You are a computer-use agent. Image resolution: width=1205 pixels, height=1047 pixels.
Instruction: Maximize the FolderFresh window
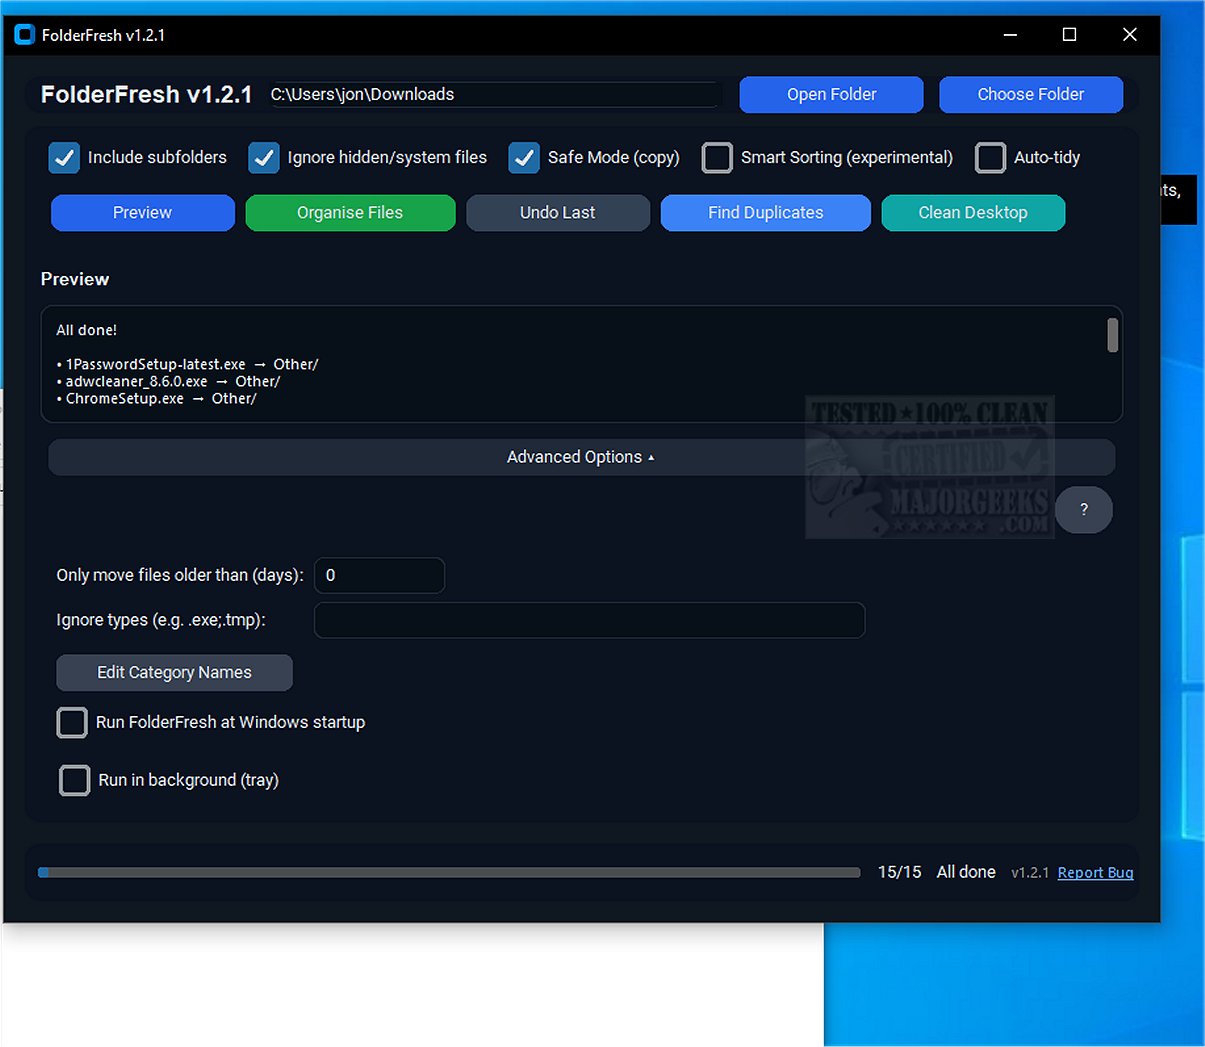(1069, 35)
